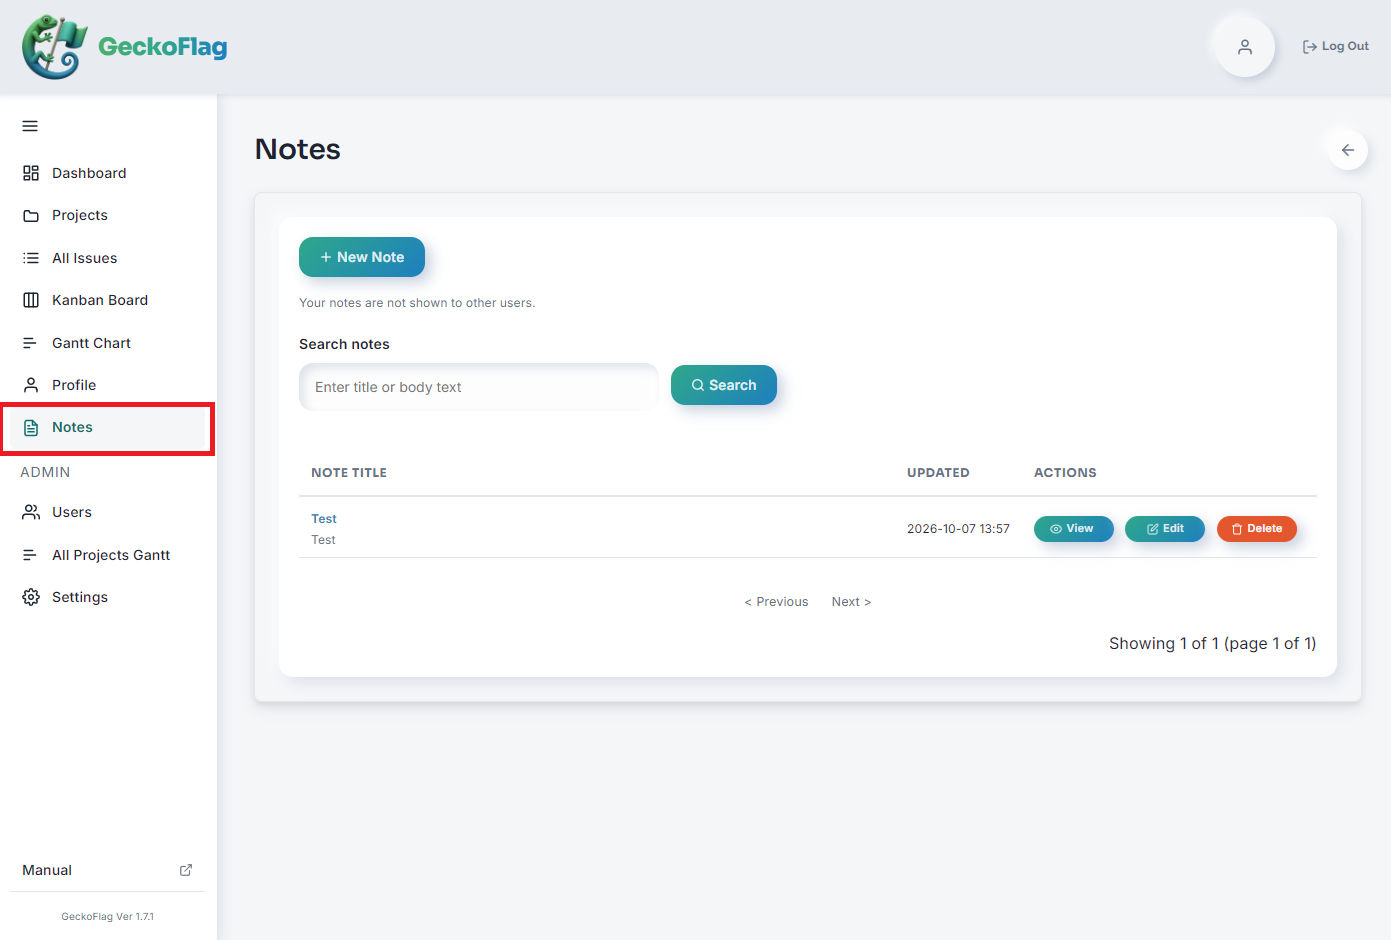View the Test note
Screen dimensions: 1391x940
point(1074,529)
